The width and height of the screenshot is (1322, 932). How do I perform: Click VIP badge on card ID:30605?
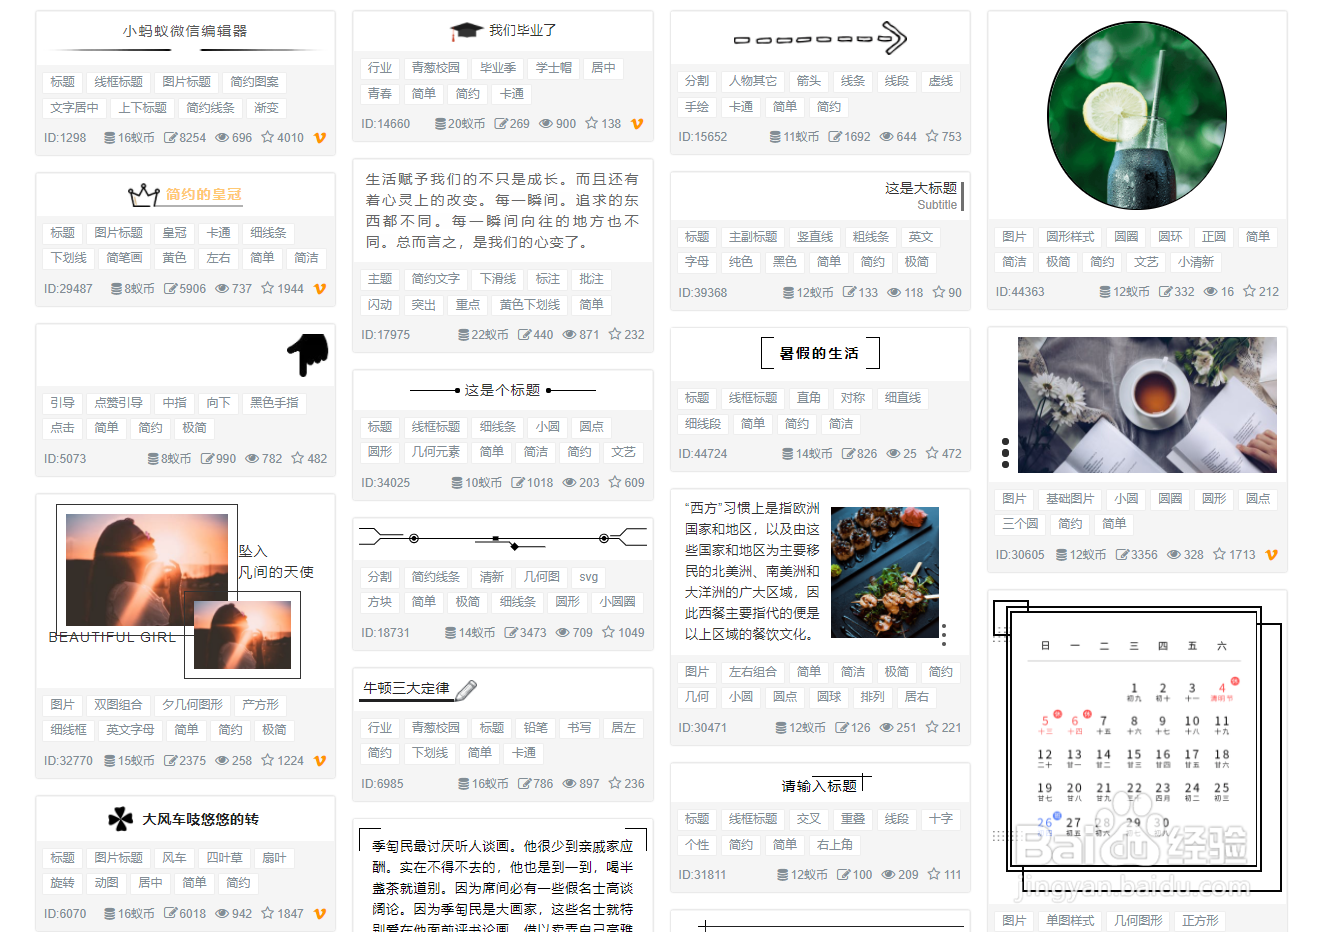click(1272, 555)
